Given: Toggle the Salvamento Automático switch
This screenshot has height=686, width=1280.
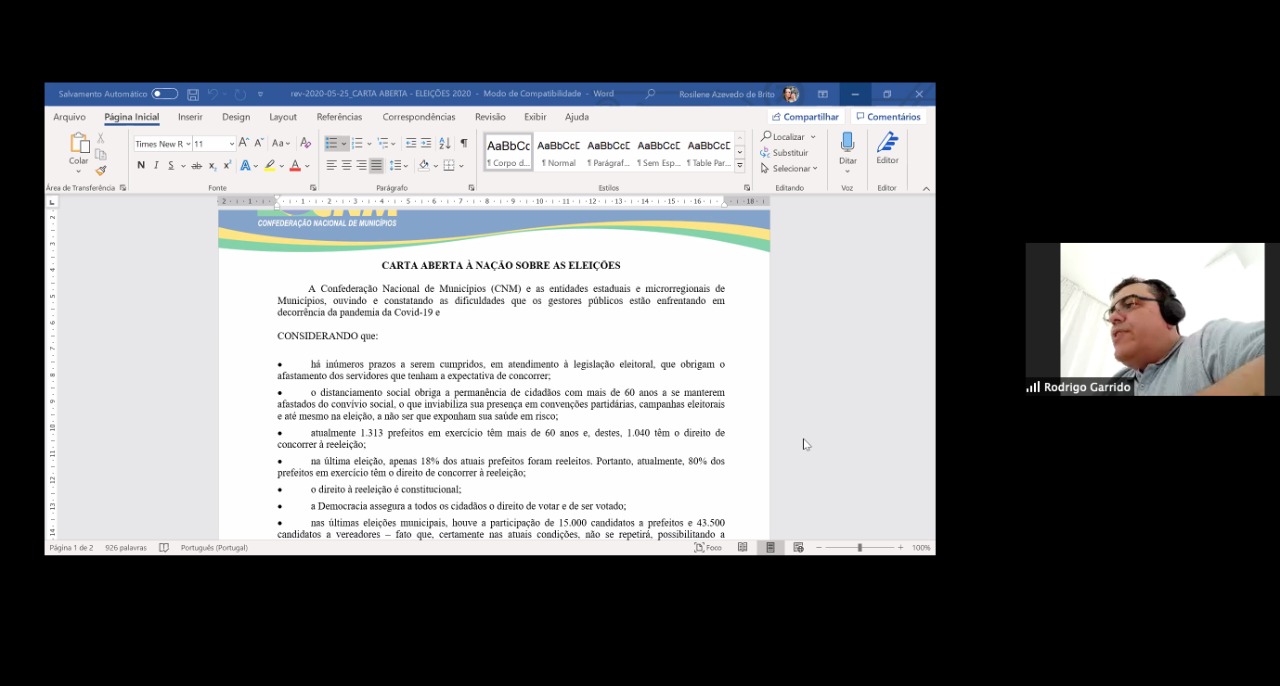Looking at the screenshot, I should [164, 94].
